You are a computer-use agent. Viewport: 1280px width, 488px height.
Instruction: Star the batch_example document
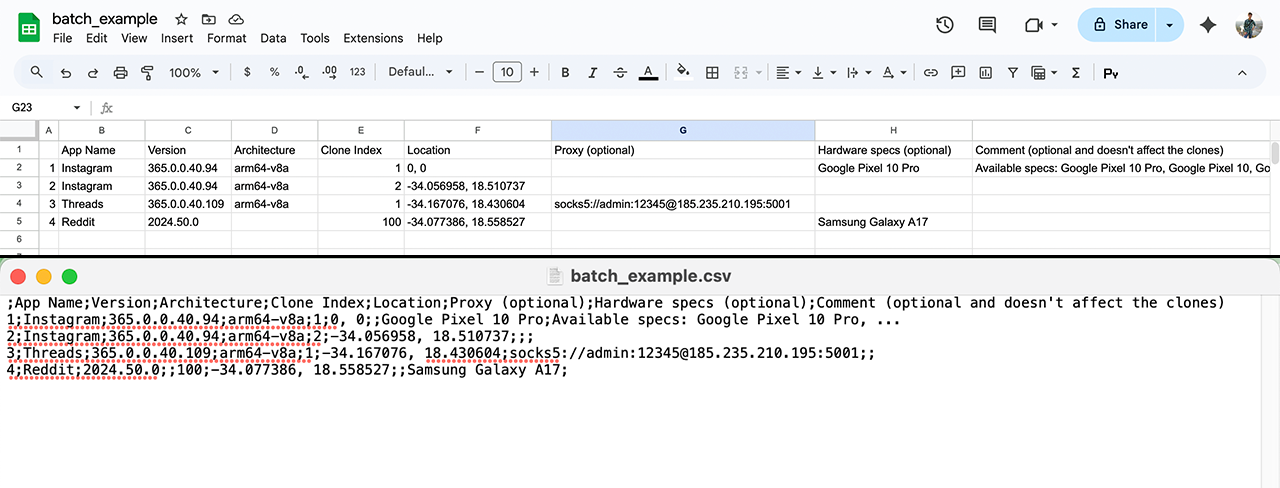coord(181,19)
